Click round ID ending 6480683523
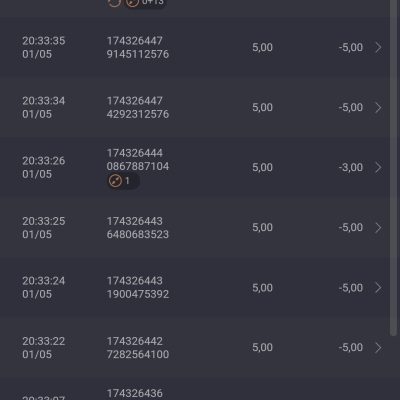Viewport: 400px width, 400px height. (138, 228)
